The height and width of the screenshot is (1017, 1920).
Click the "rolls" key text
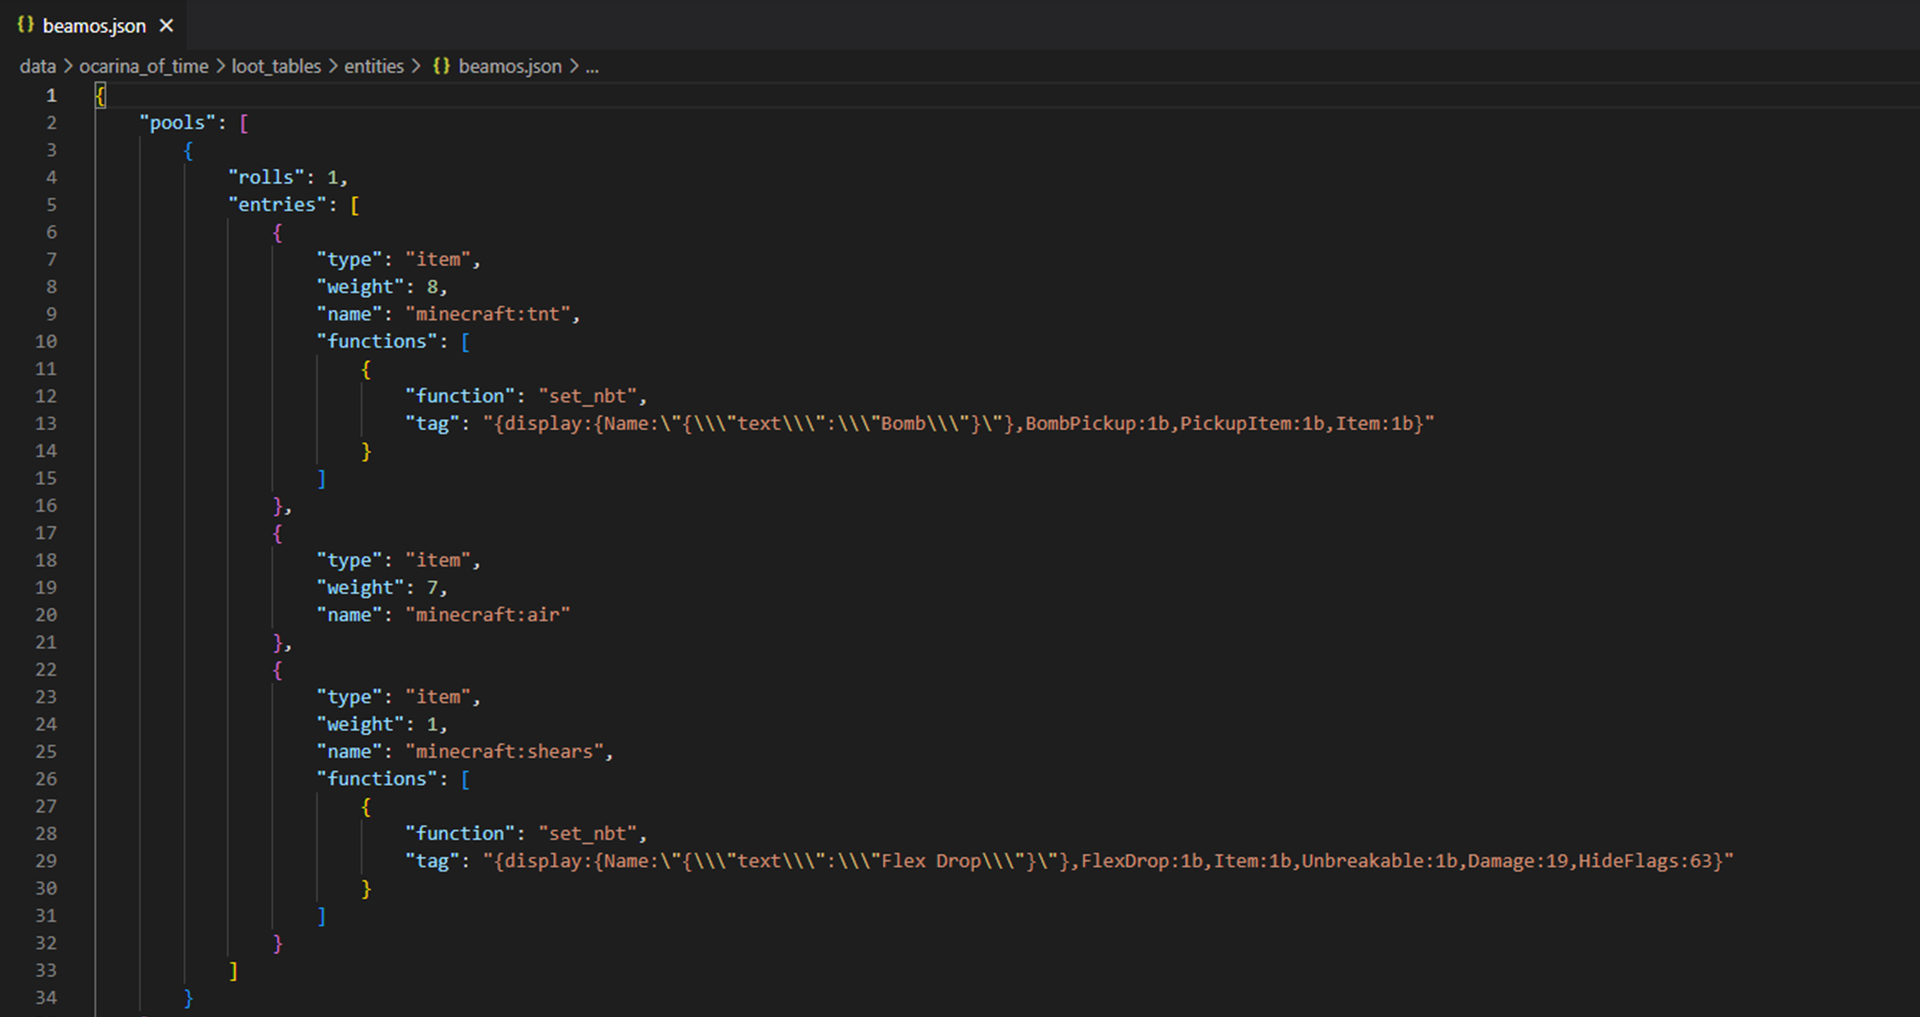click(x=266, y=177)
